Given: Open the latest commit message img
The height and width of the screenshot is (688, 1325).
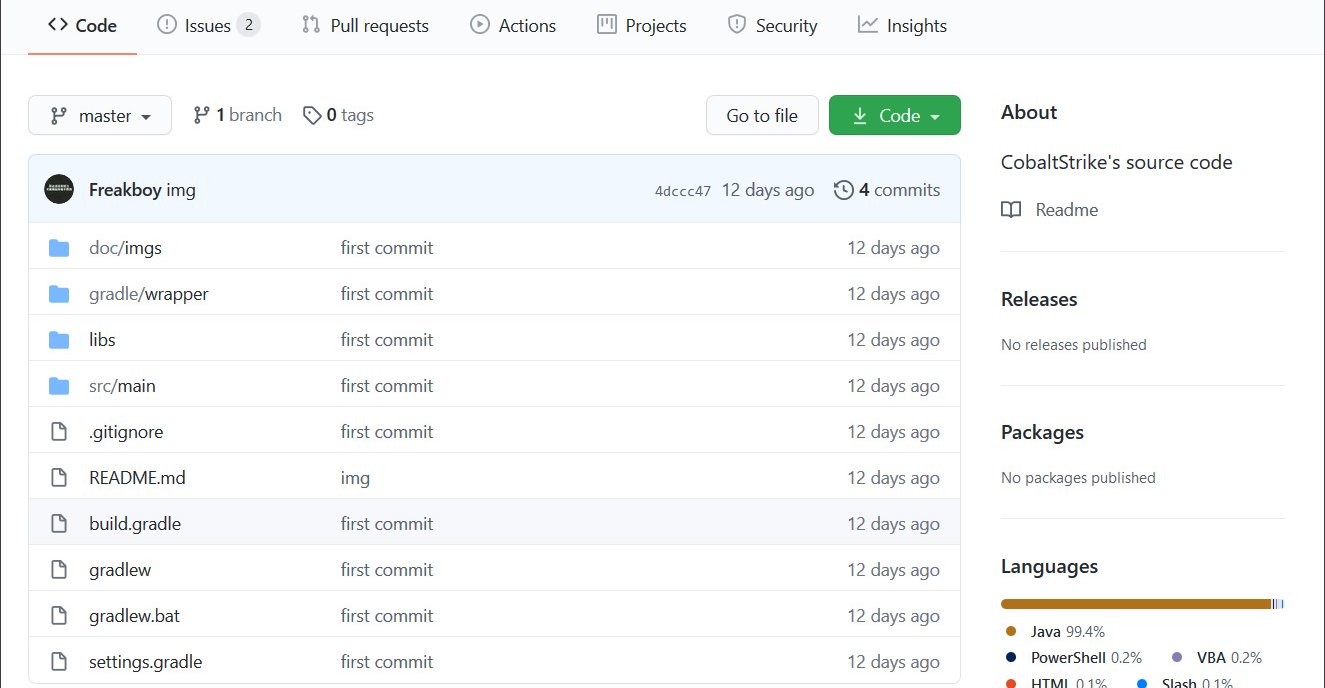Looking at the screenshot, I should coord(181,190).
